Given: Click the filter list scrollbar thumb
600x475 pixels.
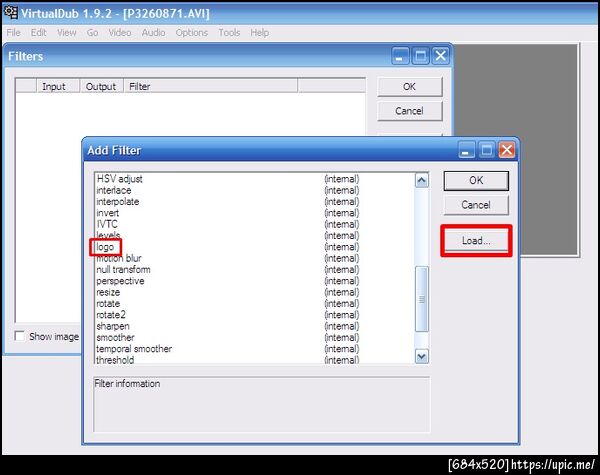Looking at the screenshot, I should point(422,299).
